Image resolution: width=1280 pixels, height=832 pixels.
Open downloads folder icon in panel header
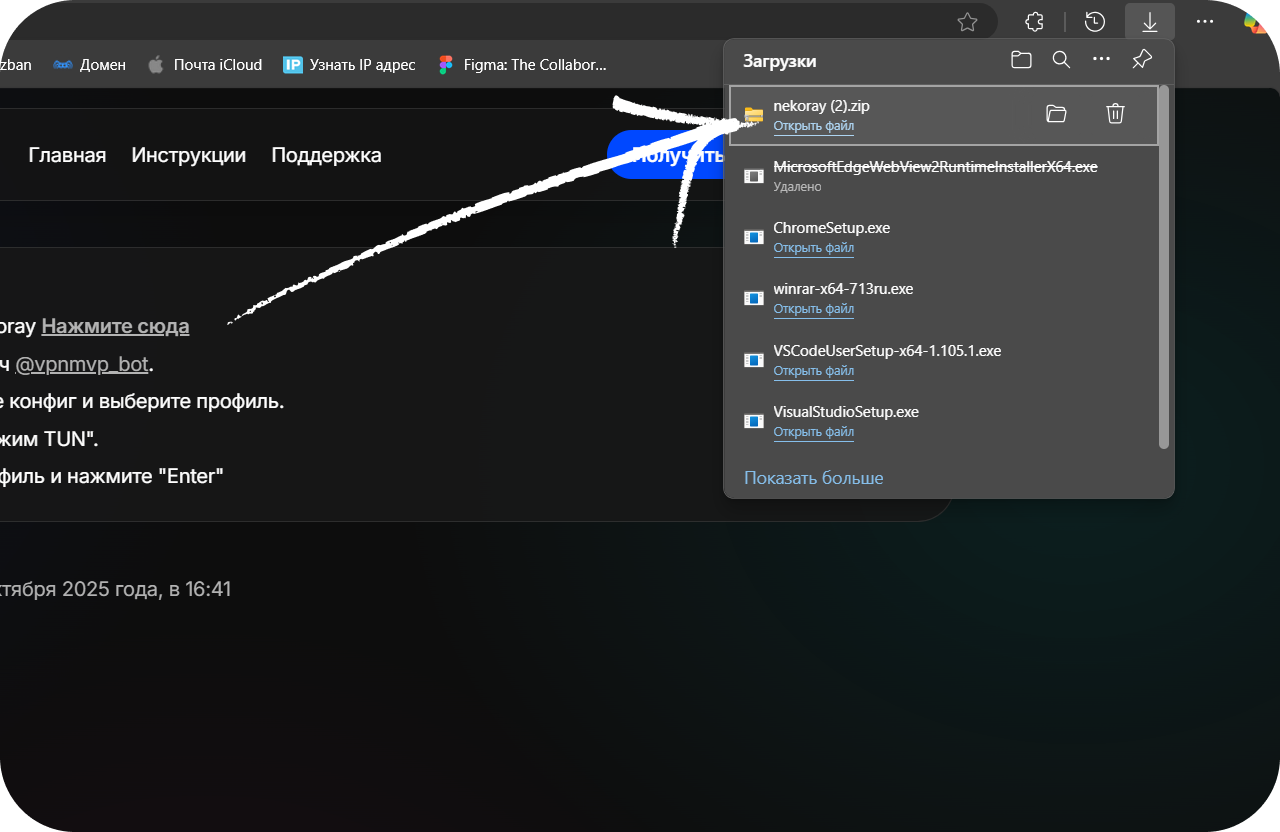click(1021, 60)
